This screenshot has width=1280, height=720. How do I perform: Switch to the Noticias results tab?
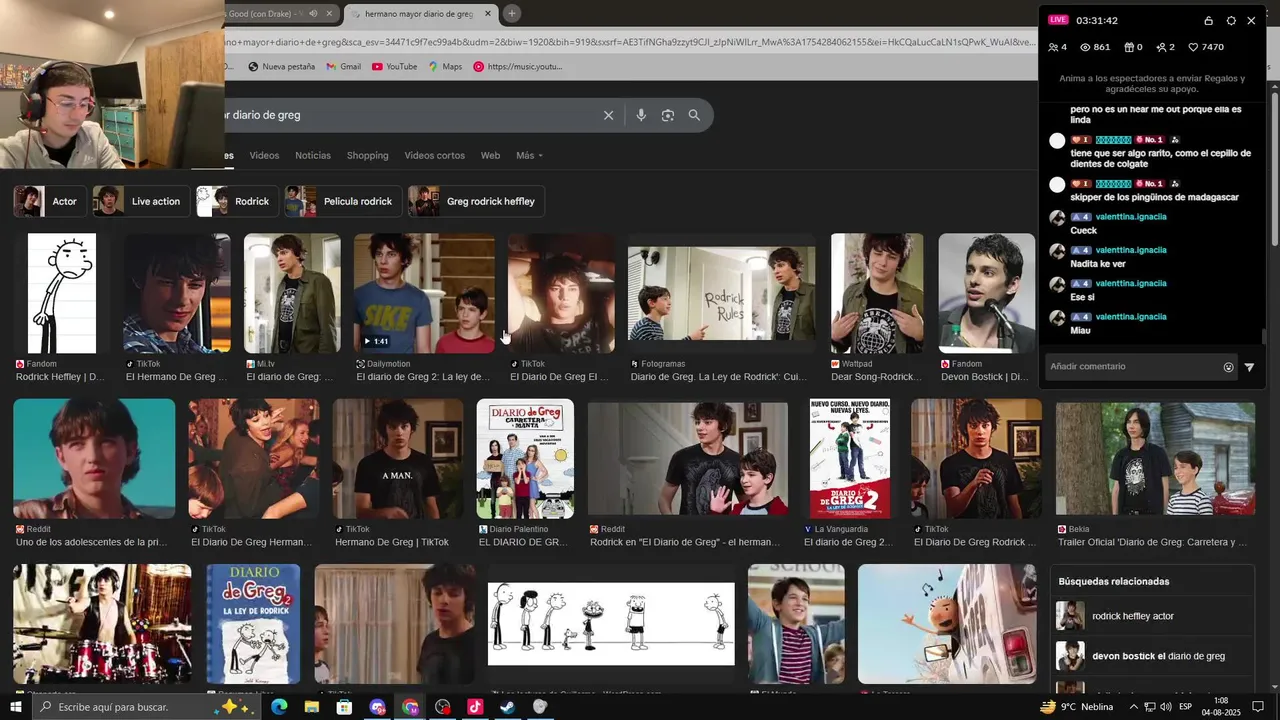pyautogui.click(x=313, y=156)
